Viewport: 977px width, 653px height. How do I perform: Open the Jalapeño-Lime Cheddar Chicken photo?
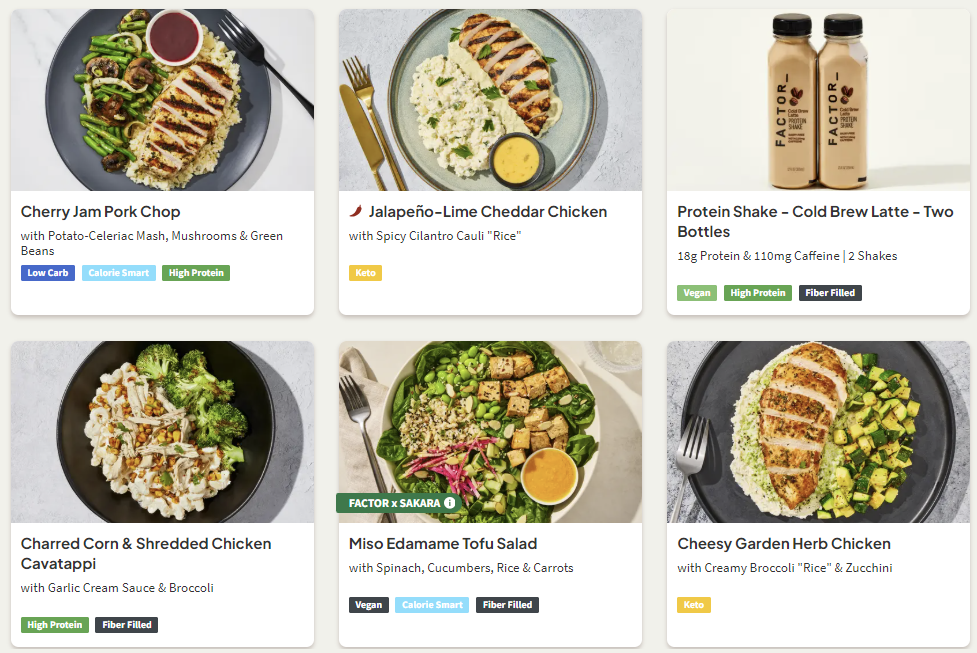490,100
